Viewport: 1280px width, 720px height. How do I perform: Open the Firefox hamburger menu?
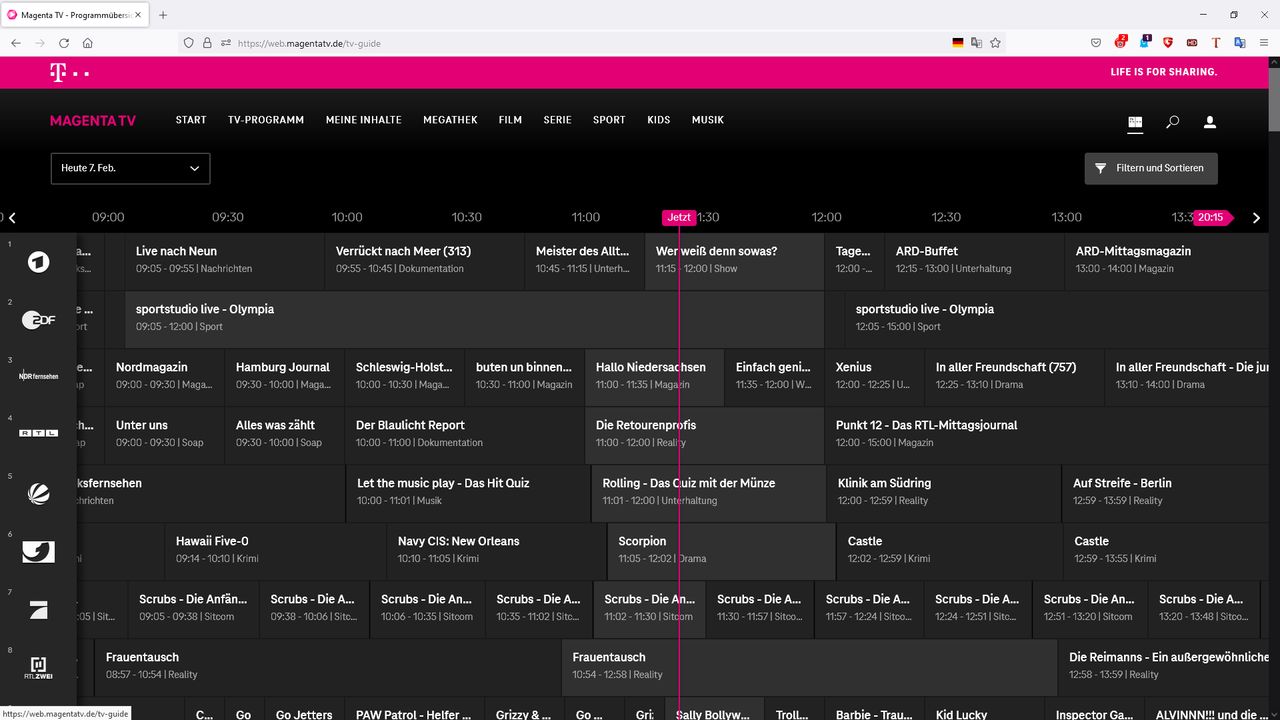pyautogui.click(x=1264, y=43)
